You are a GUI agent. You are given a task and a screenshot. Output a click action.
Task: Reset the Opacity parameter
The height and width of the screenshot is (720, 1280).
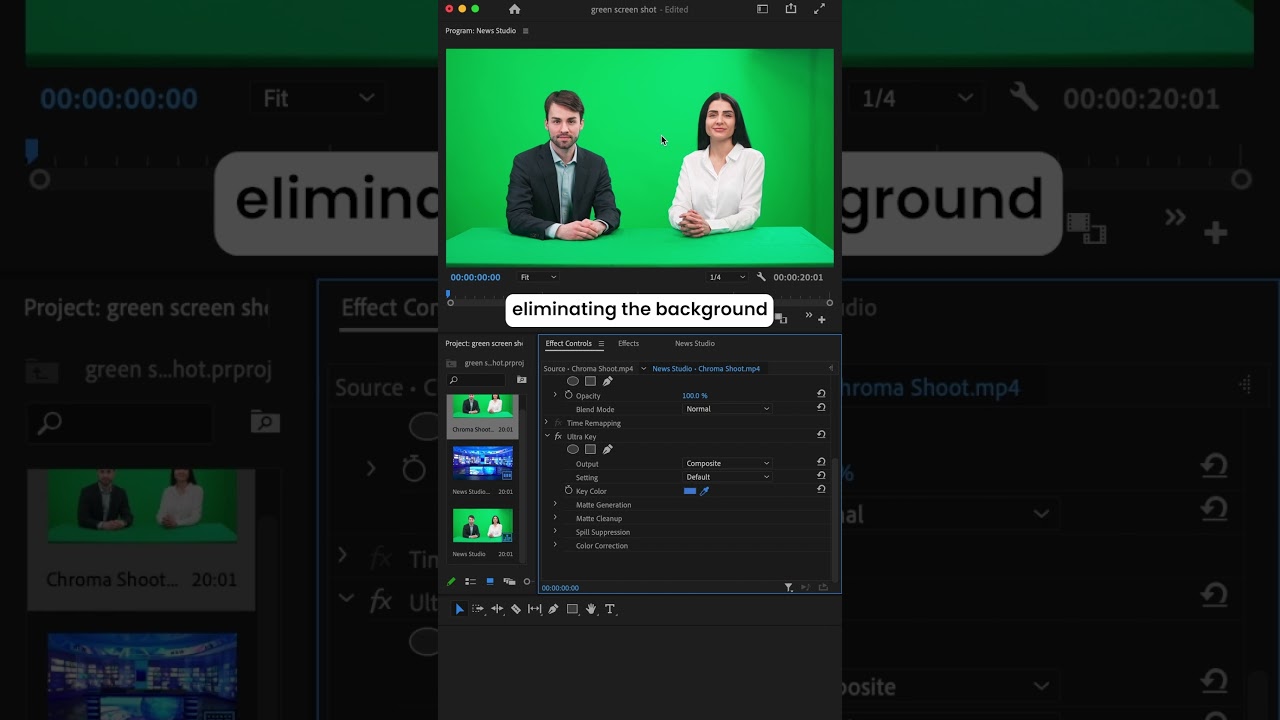click(x=821, y=394)
